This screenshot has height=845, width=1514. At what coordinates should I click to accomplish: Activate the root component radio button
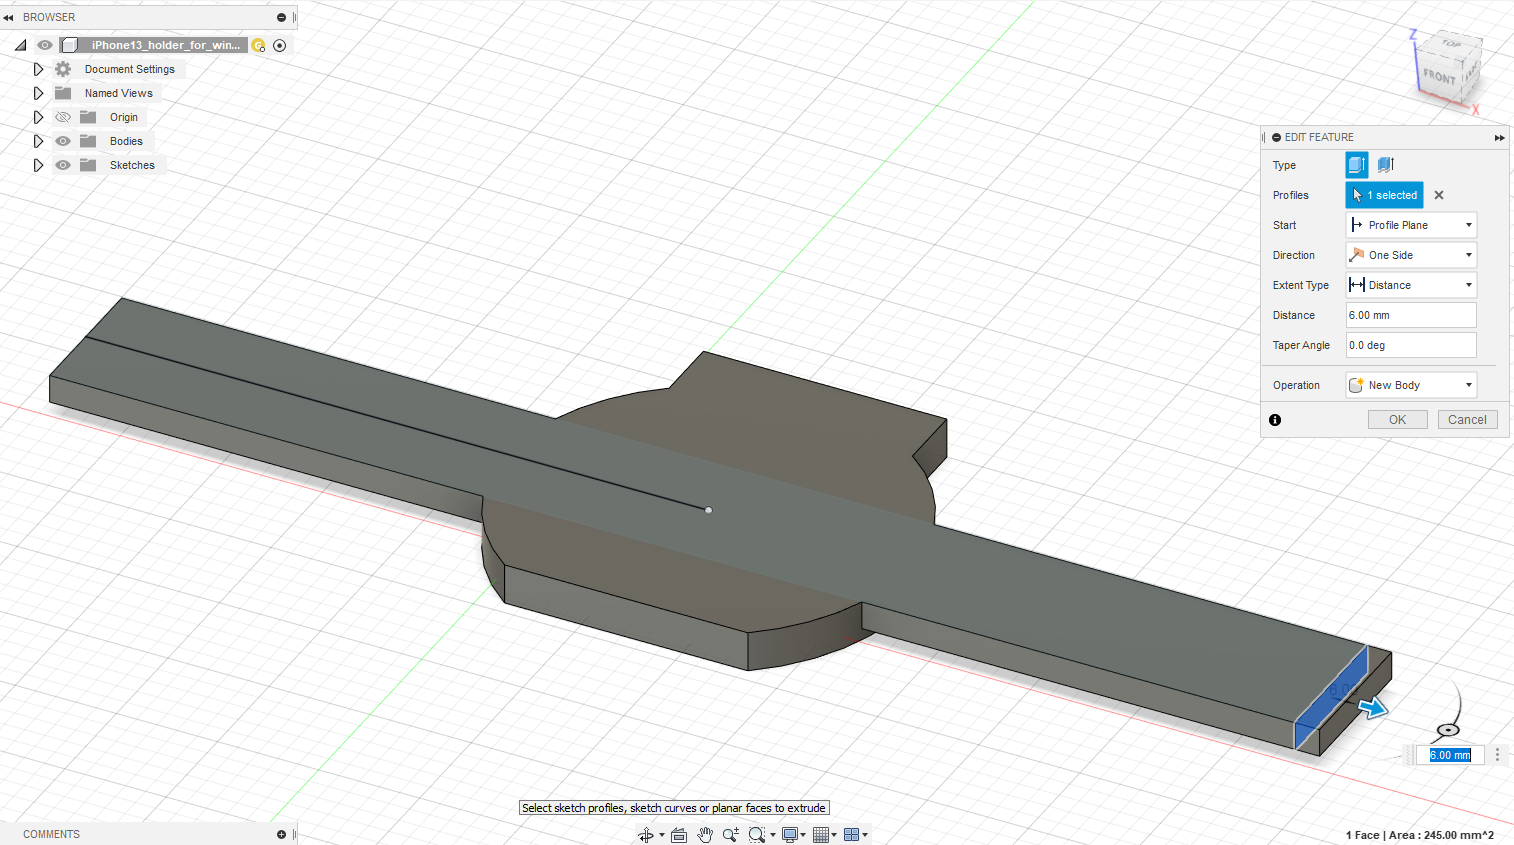[280, 45]
